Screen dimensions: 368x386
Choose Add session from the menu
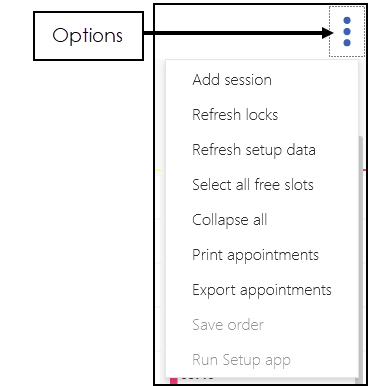pos(232,80)
